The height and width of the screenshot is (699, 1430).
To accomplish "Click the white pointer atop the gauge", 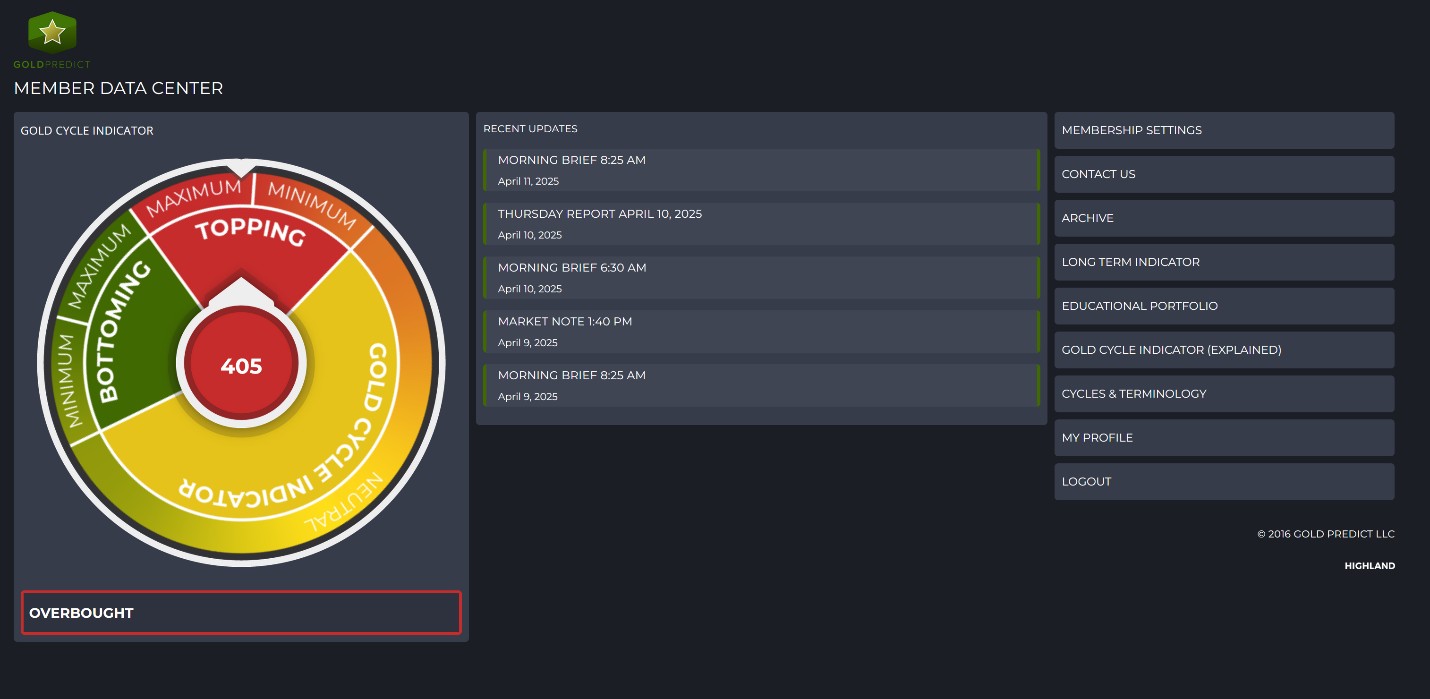I will click(x=241, y=167).
